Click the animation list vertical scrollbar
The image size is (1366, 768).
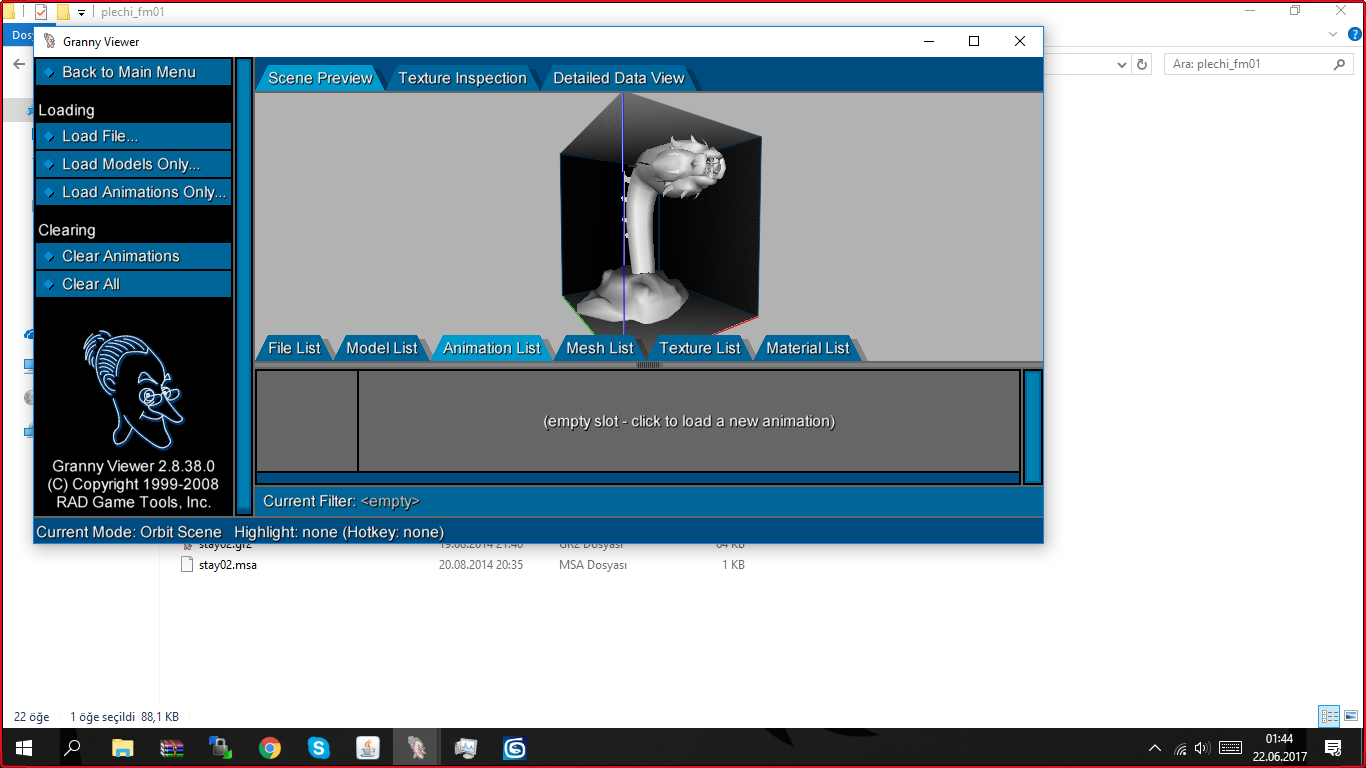[x=1033, y=427]
